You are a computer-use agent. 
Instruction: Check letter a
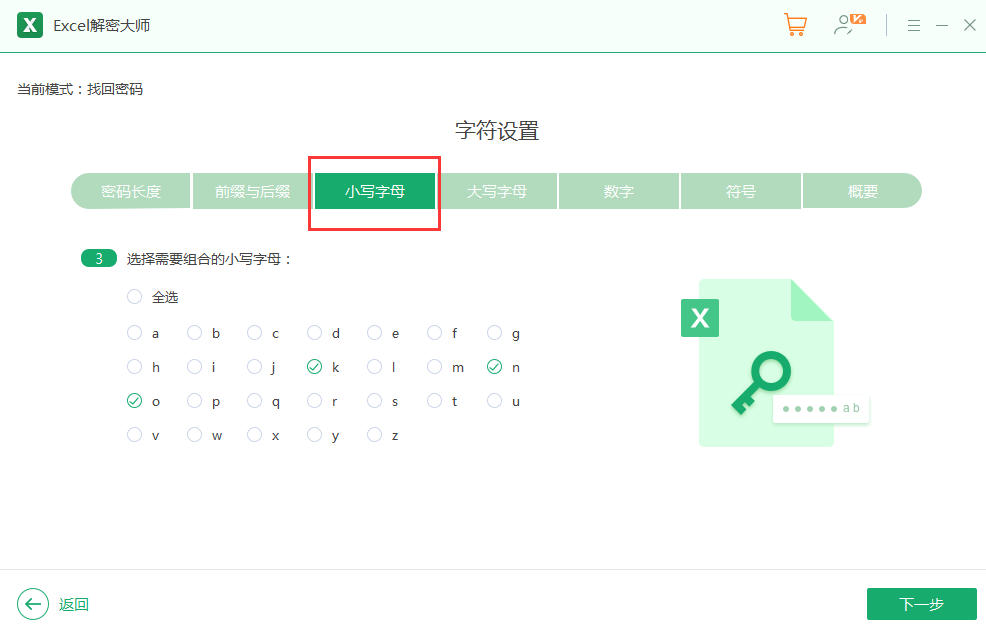point(135,333)
